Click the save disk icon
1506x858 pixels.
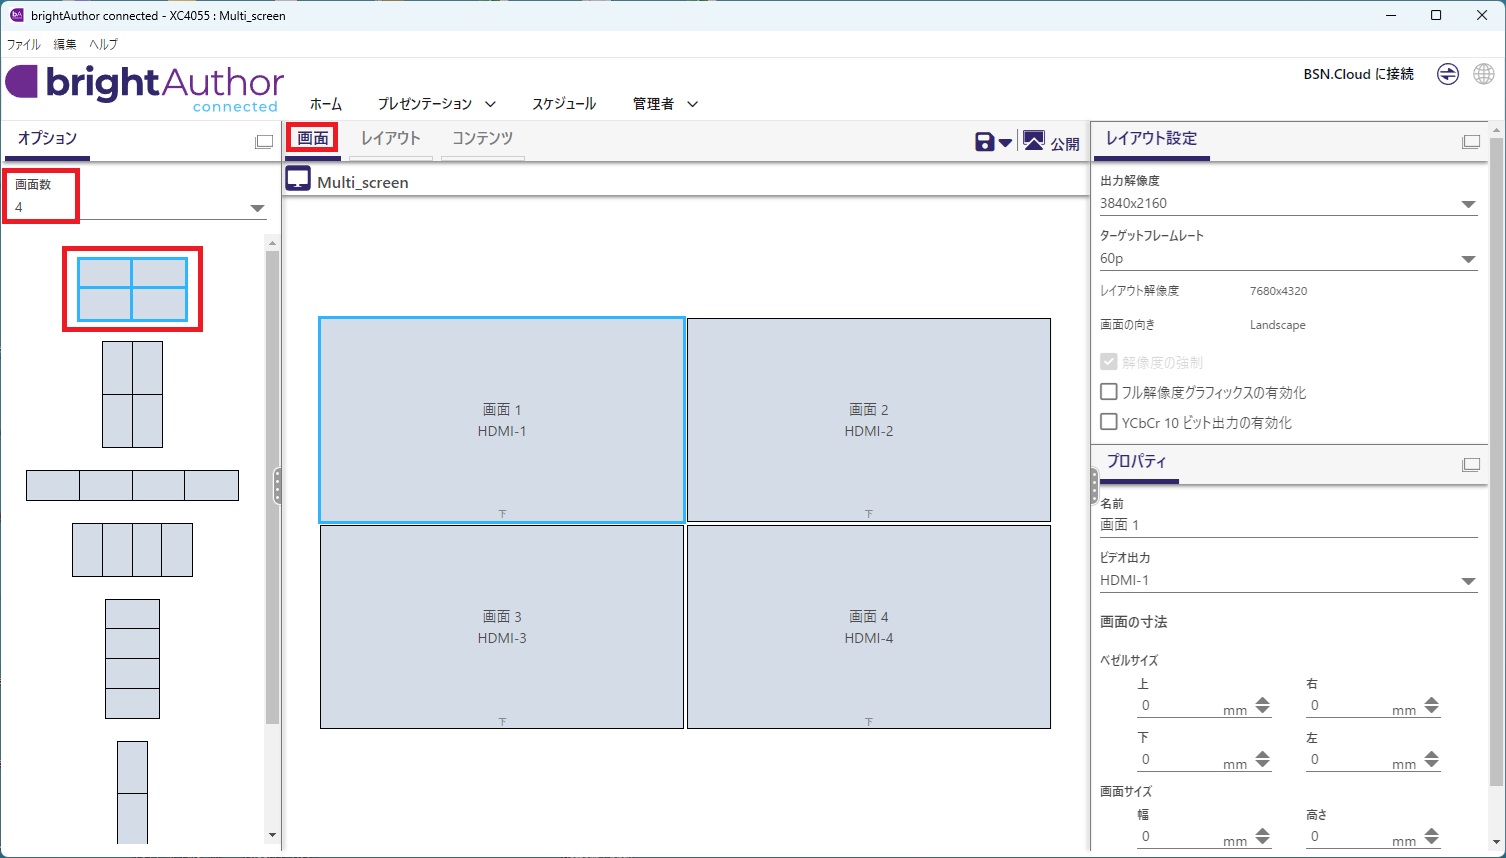[985, 142]
